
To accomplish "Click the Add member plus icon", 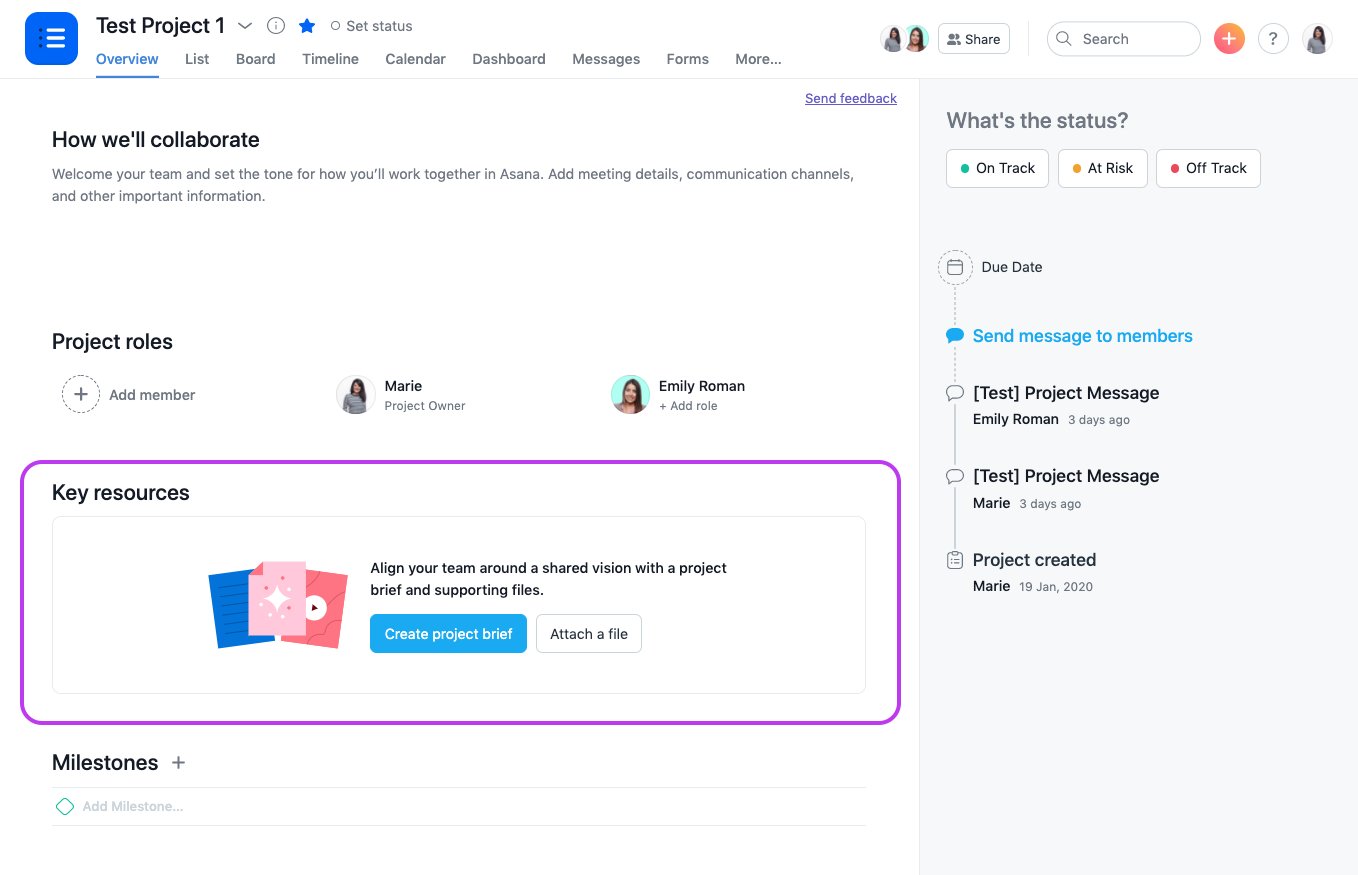I will 81,394.
